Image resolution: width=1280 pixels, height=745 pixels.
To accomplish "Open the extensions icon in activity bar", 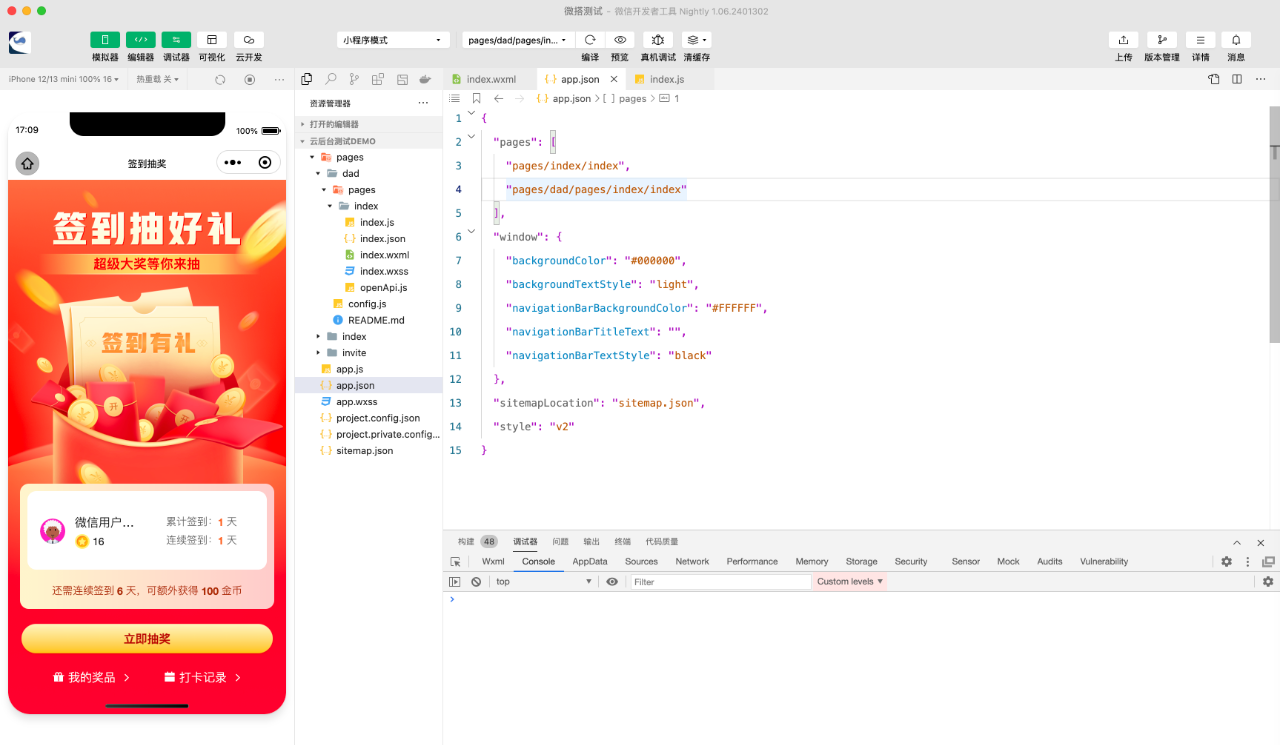I will click(378, 79).
